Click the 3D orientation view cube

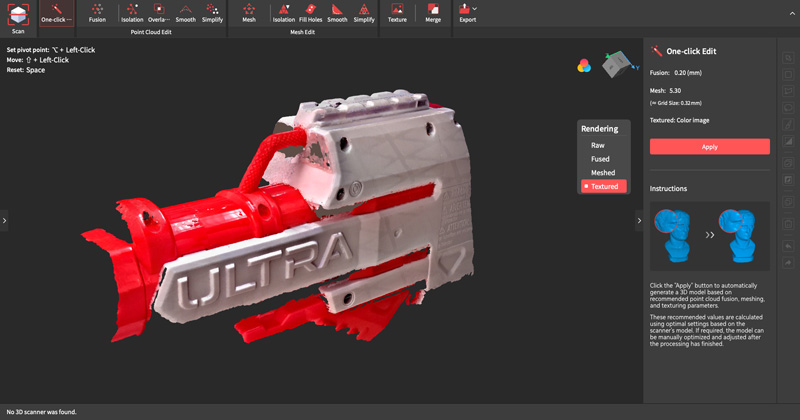619,64
